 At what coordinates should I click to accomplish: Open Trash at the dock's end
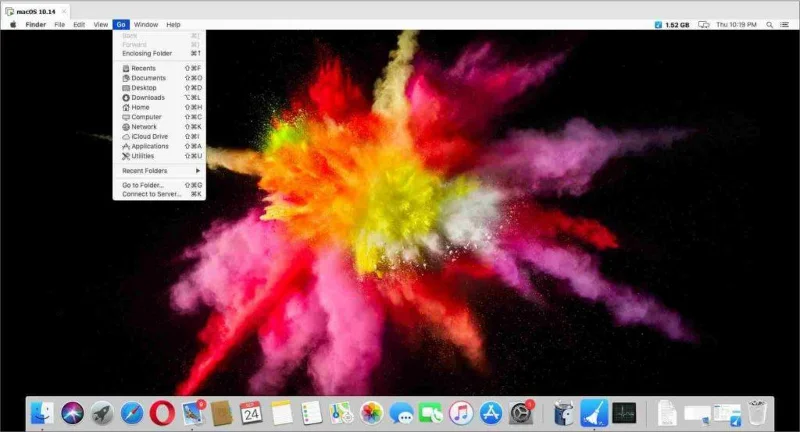[x=757, y=412]
